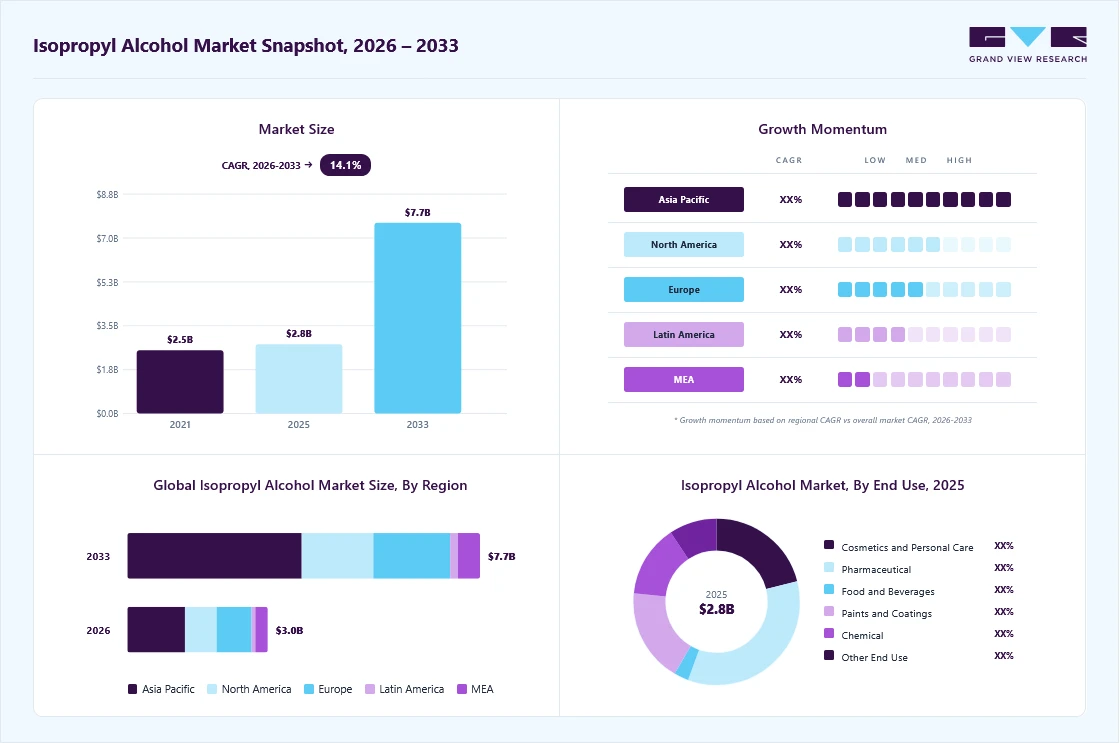Click the LOW column header
This screenshot has width=1120, height=743.
click(875, 160)
